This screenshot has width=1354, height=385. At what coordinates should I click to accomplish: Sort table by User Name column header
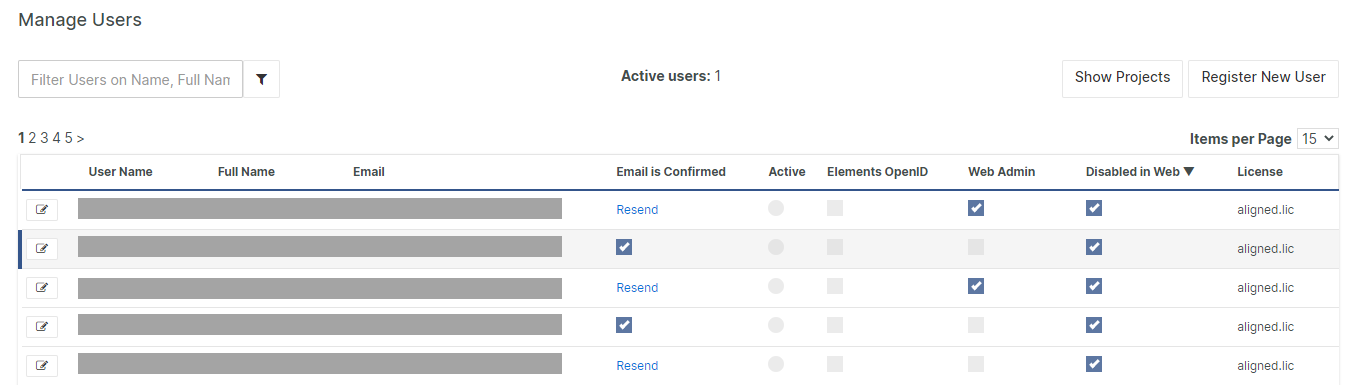(120, 172)
